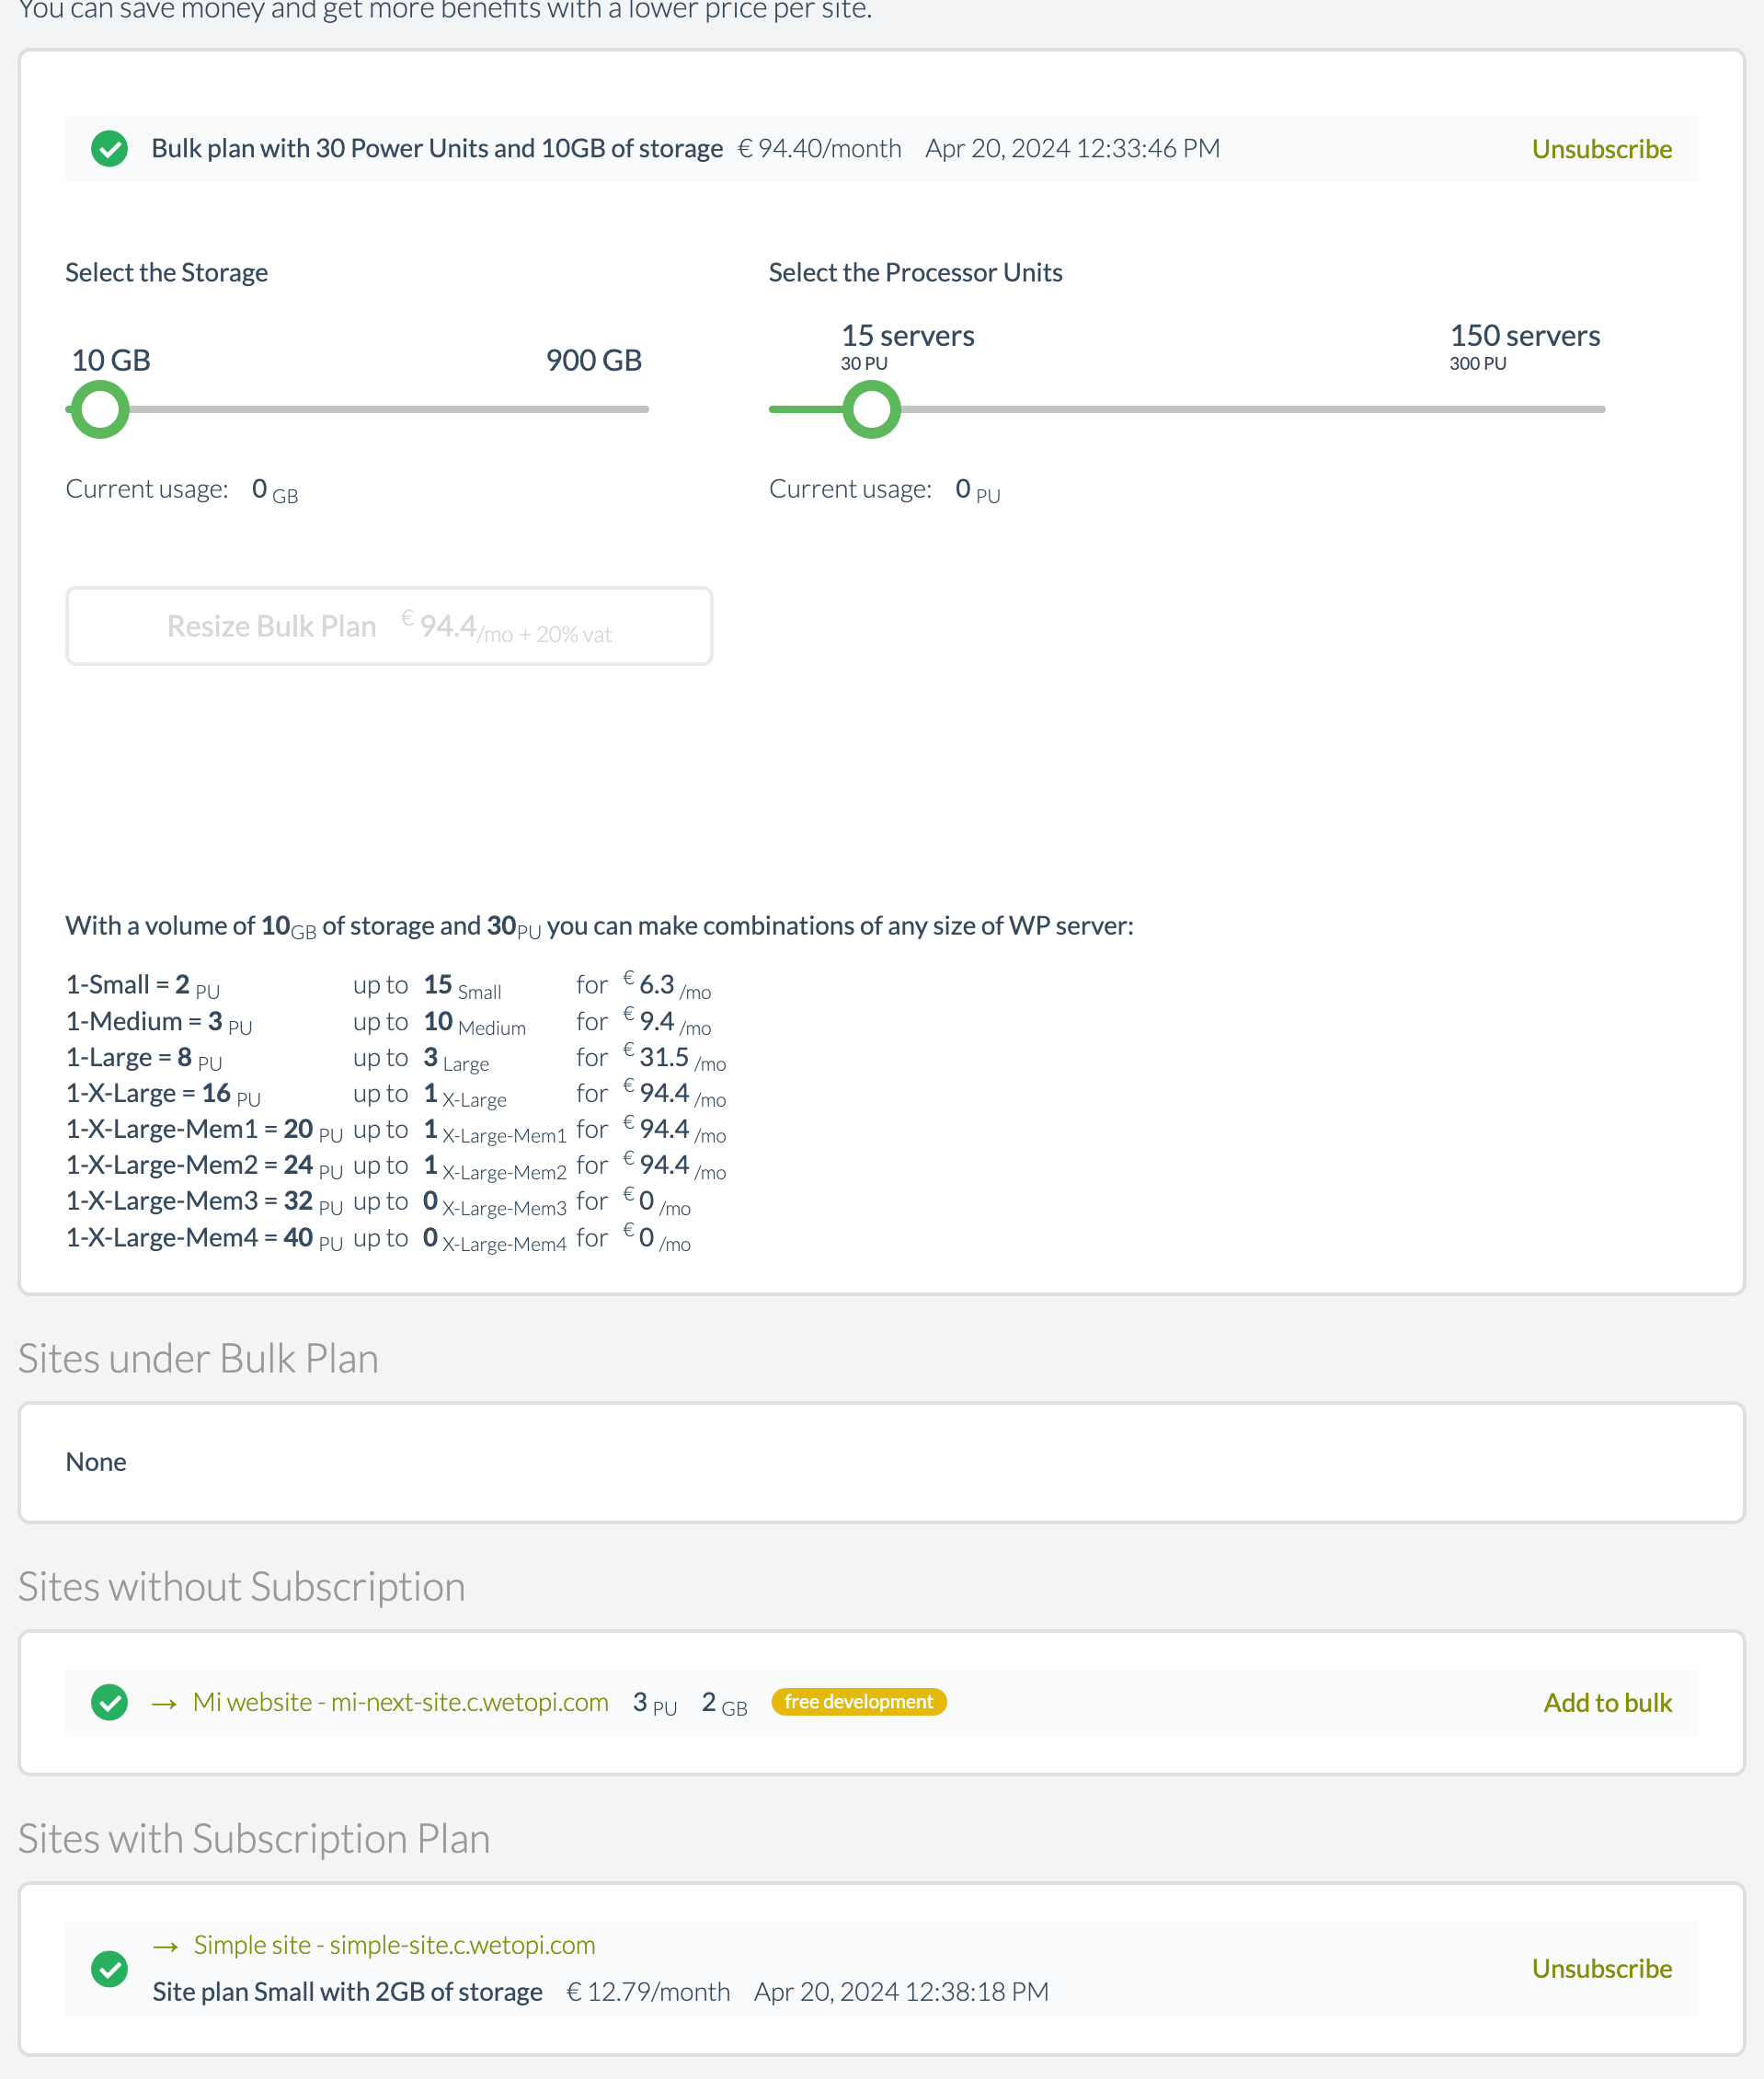Click the '10 GB' storage minimum label

pos(110,360)
